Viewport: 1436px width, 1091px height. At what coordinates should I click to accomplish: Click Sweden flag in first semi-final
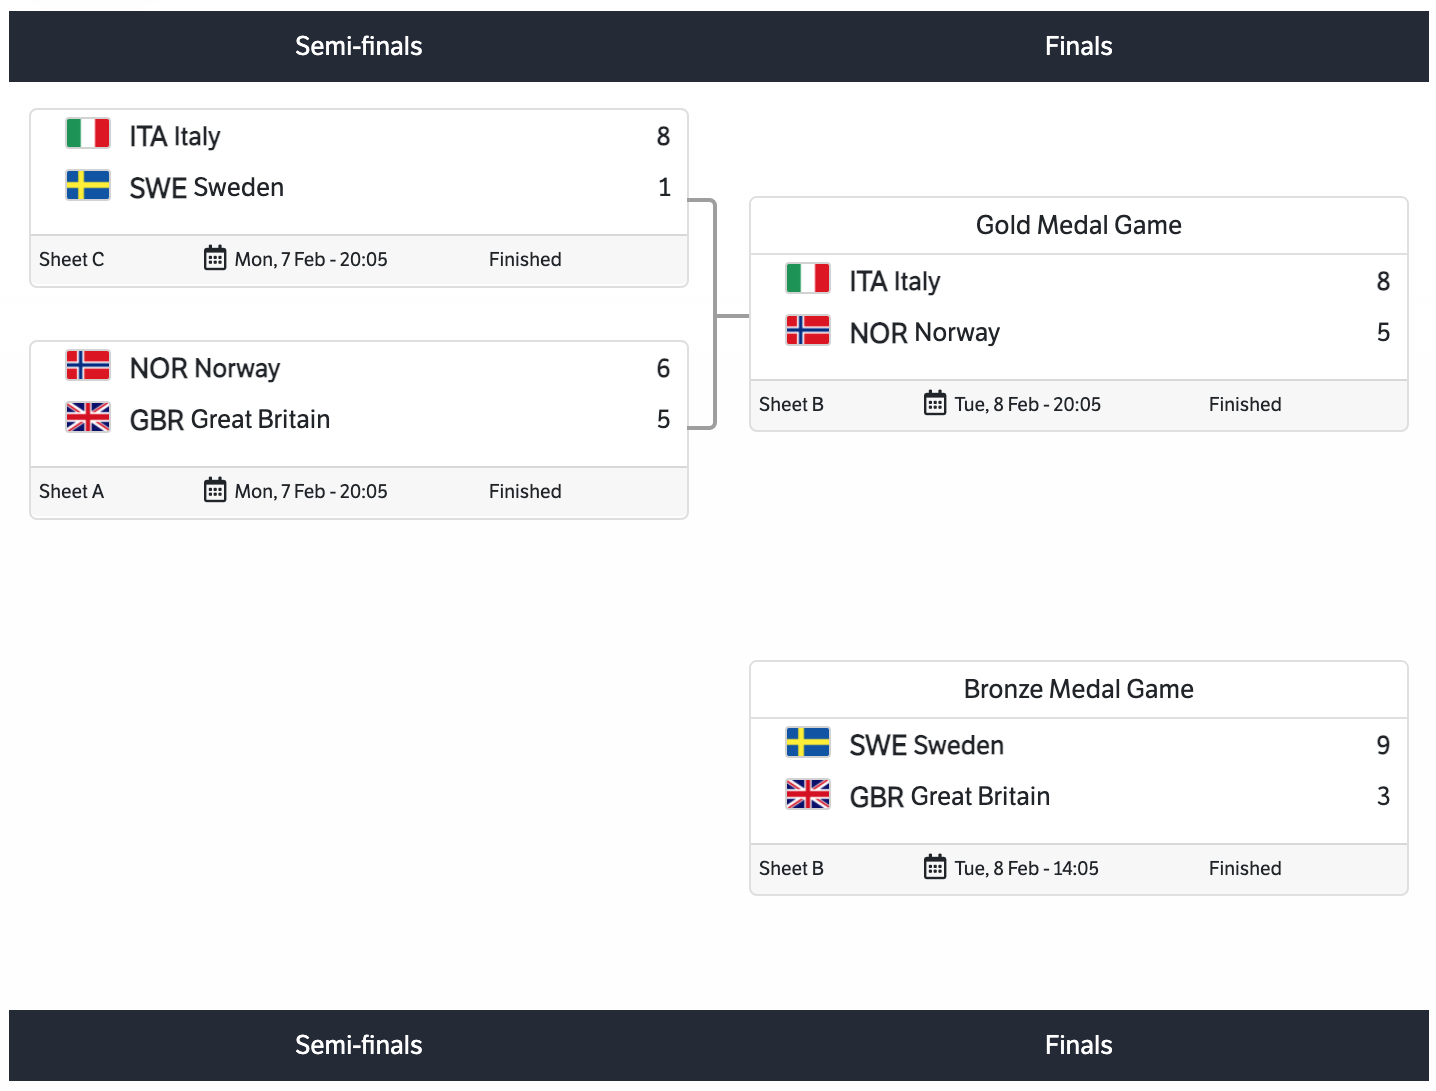88,185
